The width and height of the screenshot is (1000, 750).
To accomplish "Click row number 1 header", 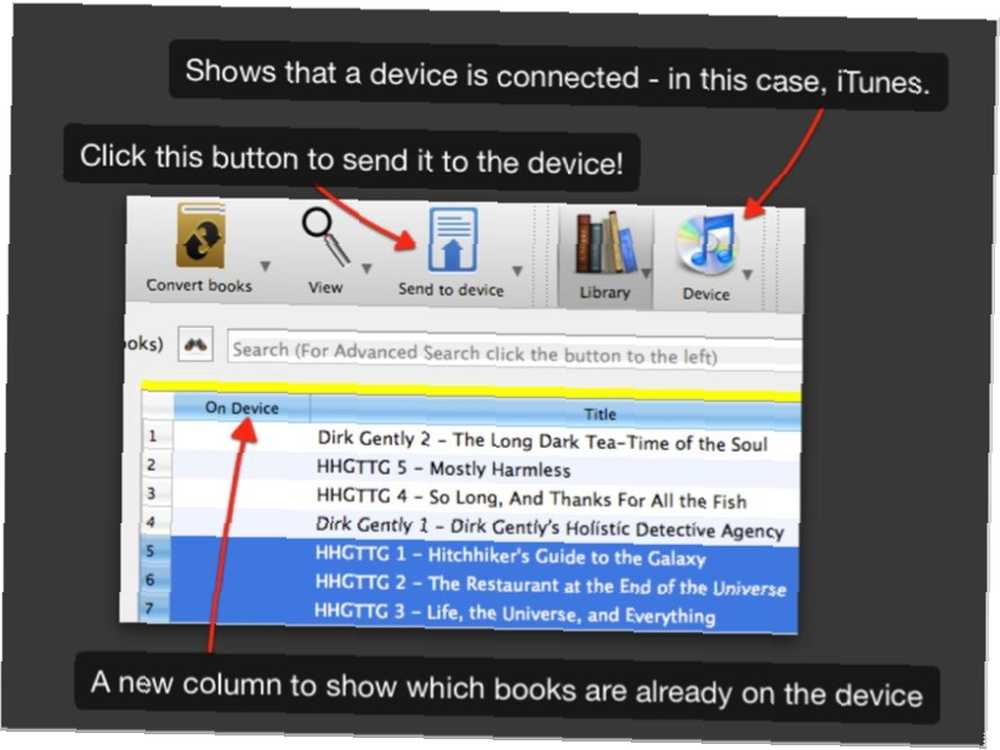I will click(x=157, y=436).
